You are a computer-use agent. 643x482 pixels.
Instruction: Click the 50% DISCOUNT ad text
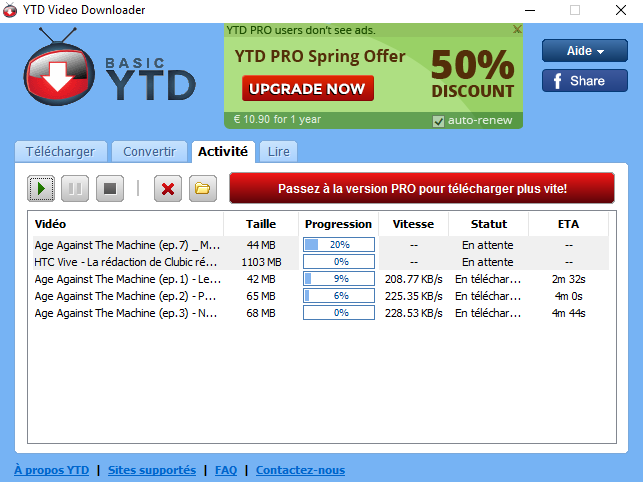click(473, 74)
